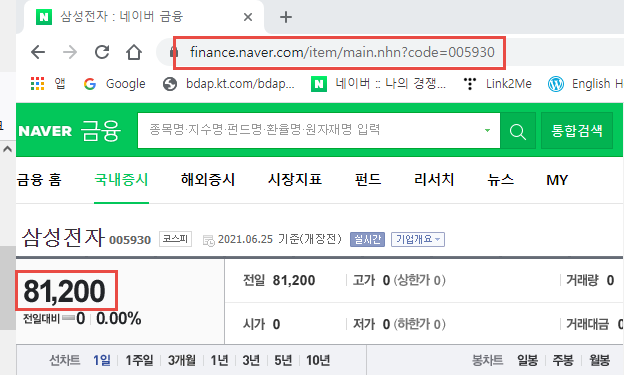This screenshot has width=624, height=375.
Task: Select the 국내증시 menu
Action: pyautogui.click(x=121, y=180)
